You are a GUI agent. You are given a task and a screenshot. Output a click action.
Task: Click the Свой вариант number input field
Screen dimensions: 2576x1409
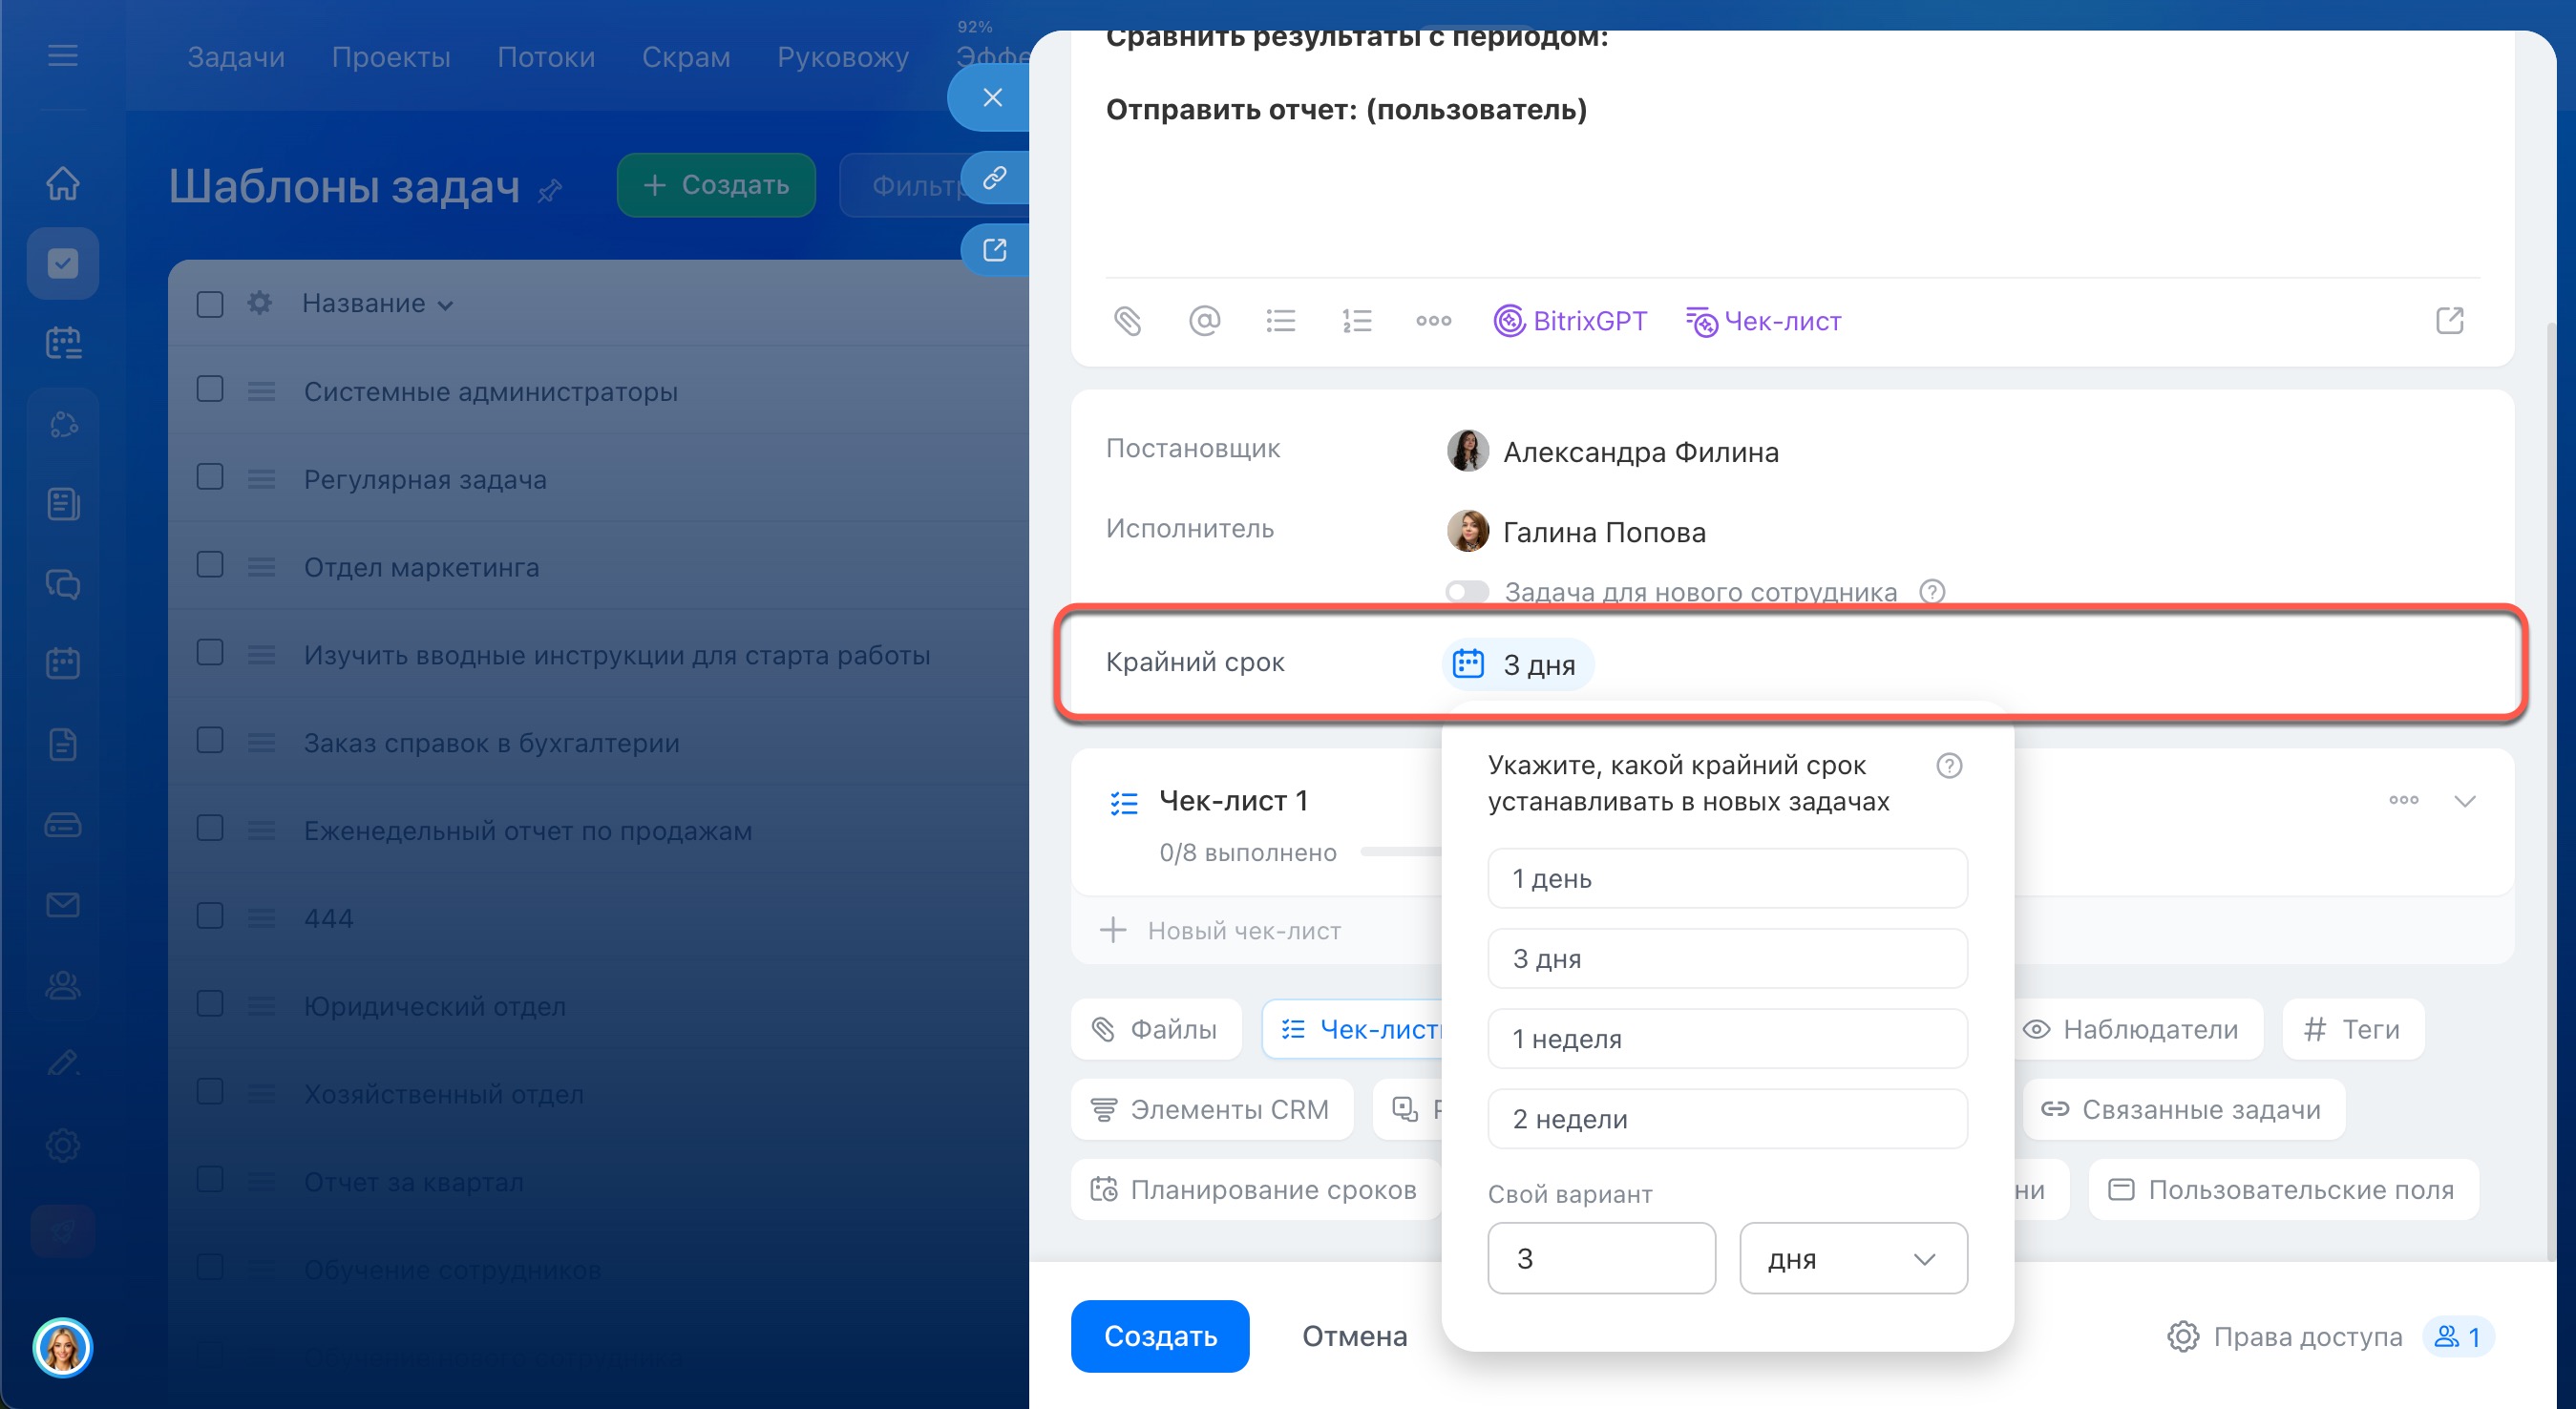coord(1600,1258)
